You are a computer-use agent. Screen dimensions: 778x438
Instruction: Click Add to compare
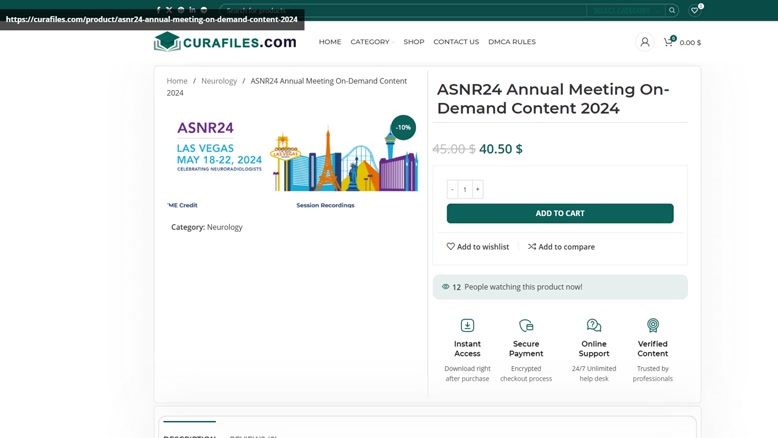[x=561, y=247]
